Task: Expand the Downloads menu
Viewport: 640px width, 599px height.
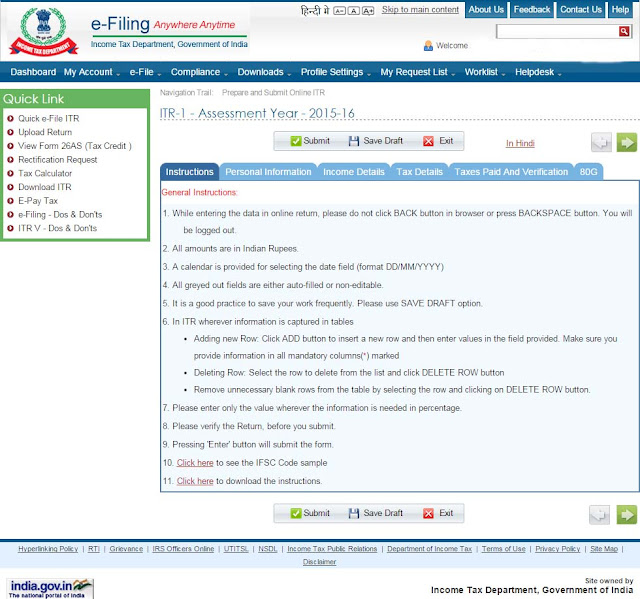Action: click(264, 72)
